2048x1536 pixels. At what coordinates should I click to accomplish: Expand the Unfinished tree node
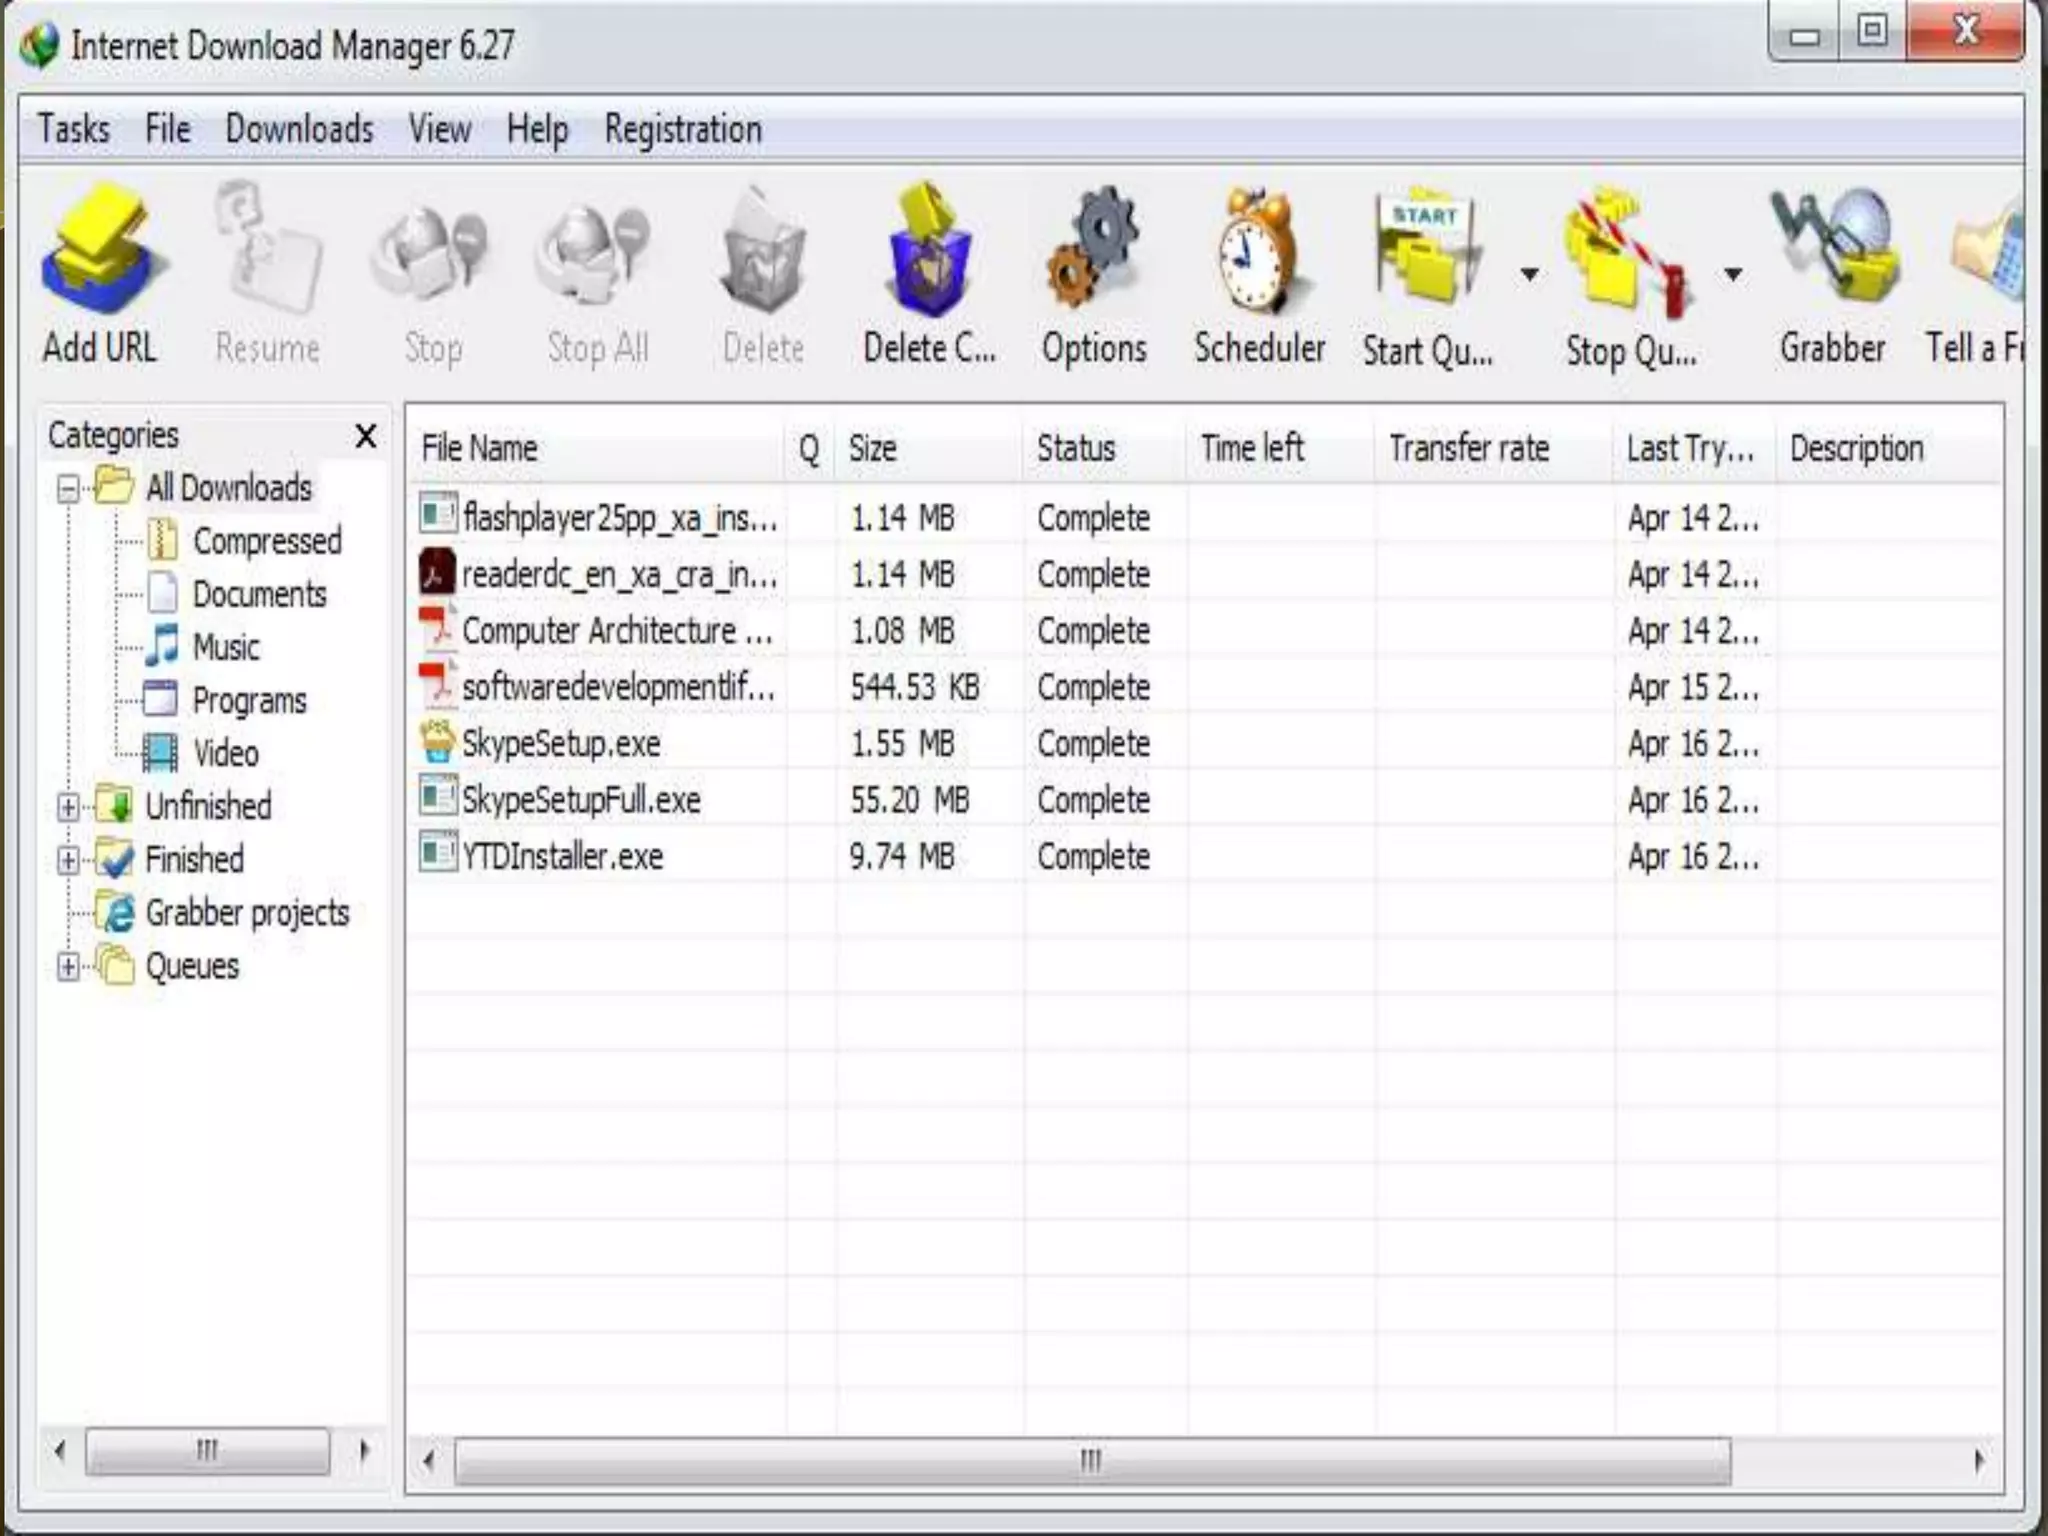(x=68, y=807)
